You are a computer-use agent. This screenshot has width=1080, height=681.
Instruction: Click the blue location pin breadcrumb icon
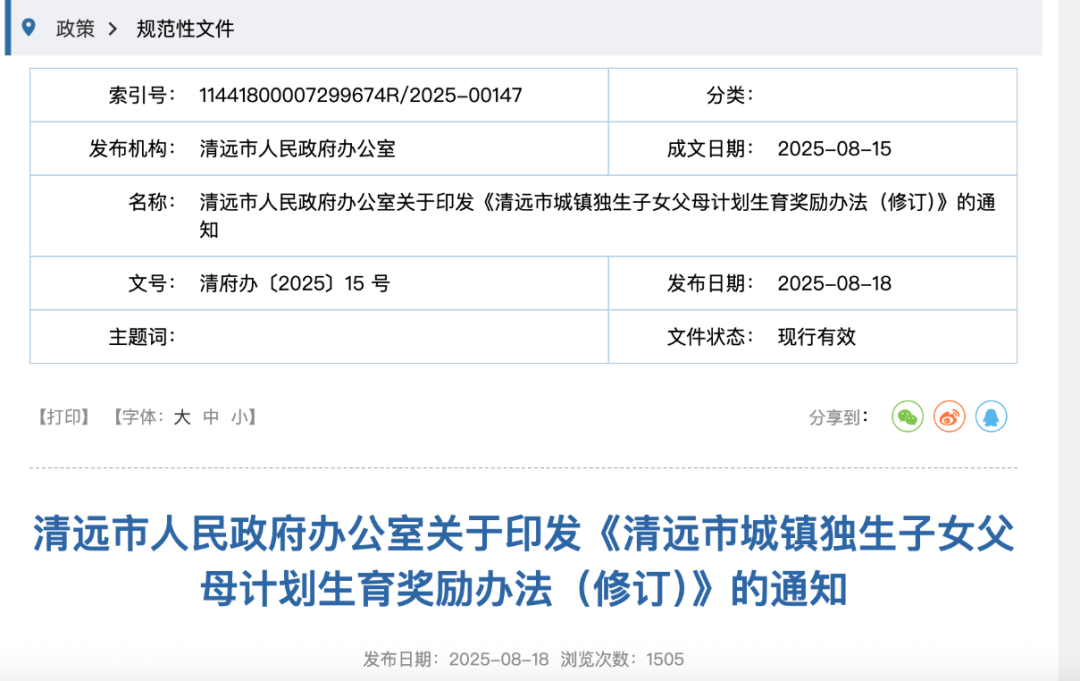click(x=27, y=27)
